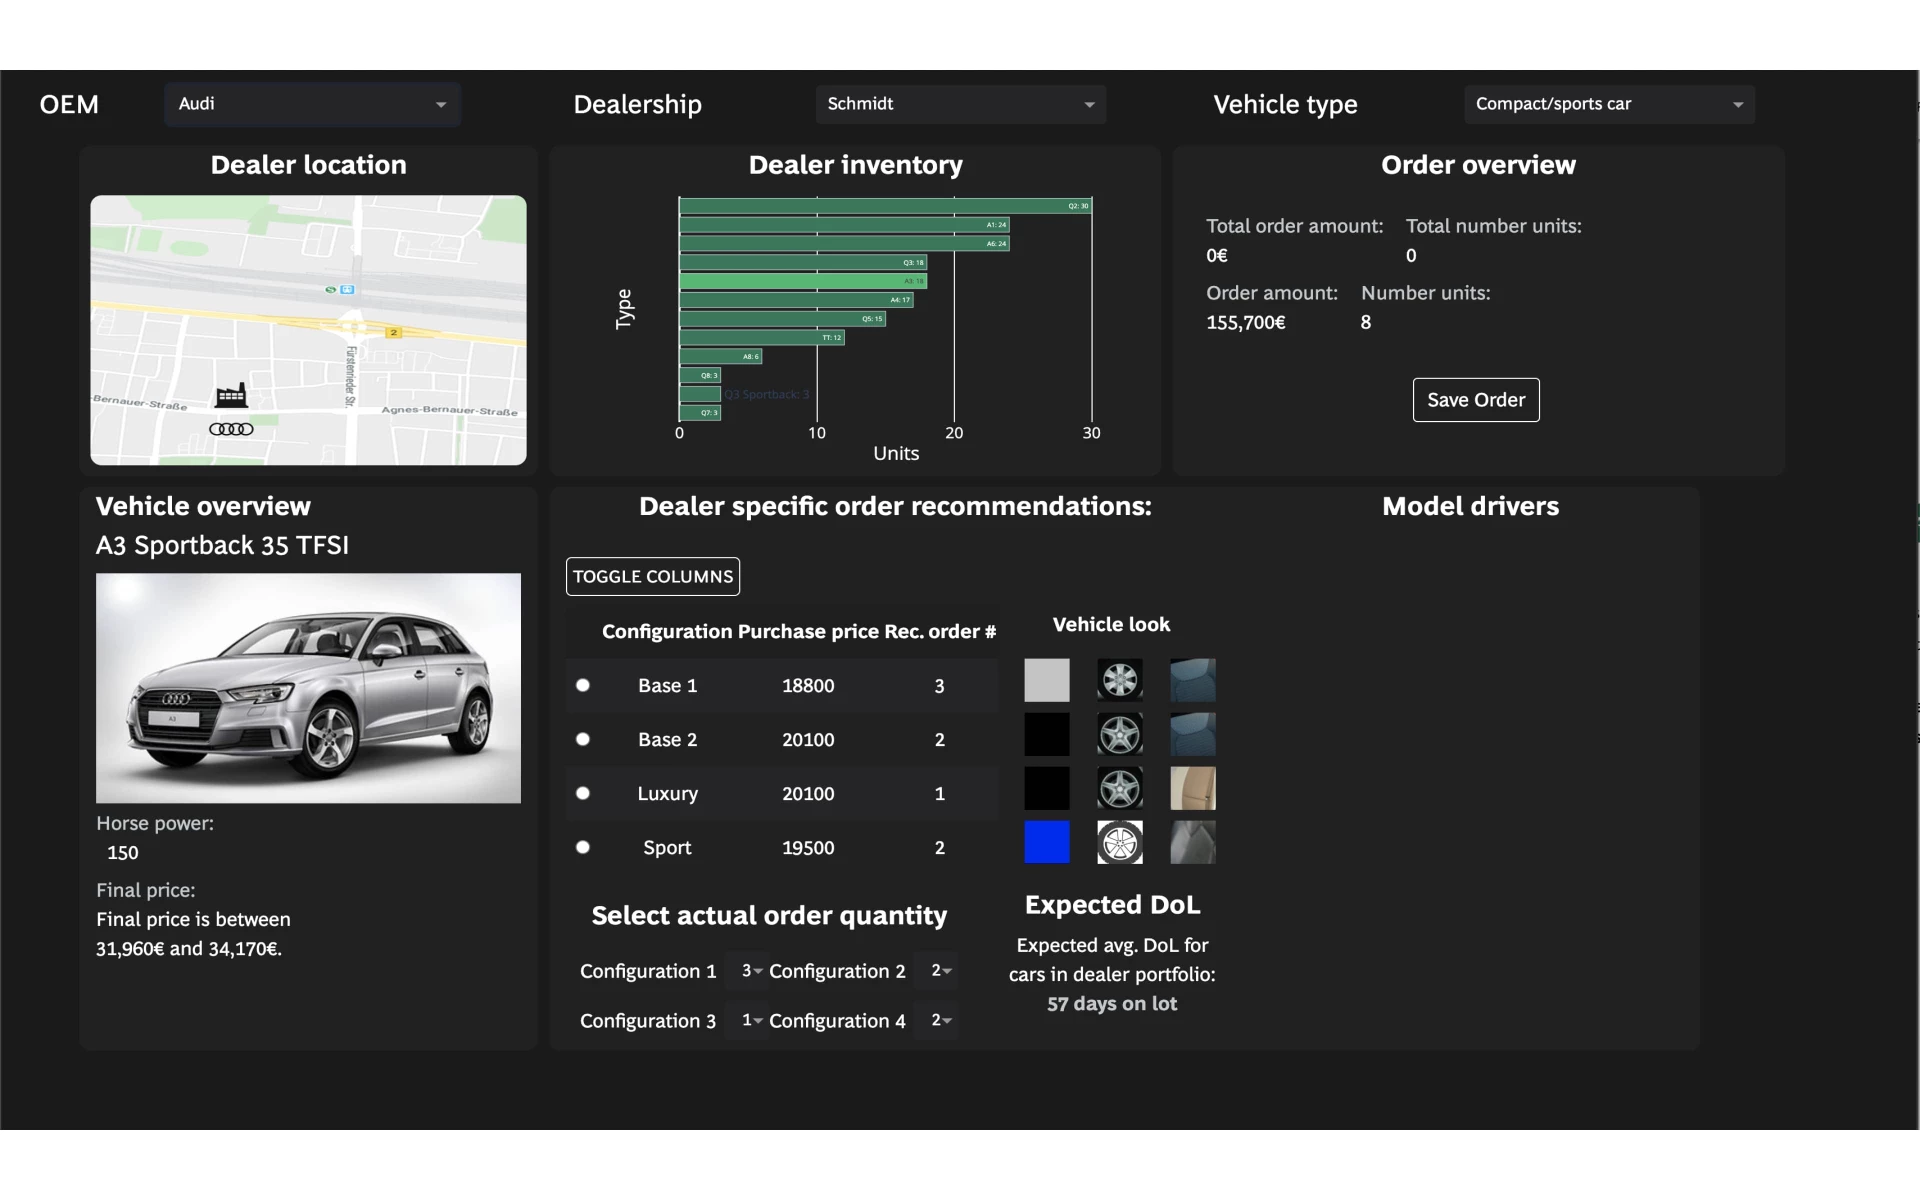The height and width of the screenshot is (1200, 1920).
Task: Click the Base 2 wheel rim icon
Action: click(1120, 734)
